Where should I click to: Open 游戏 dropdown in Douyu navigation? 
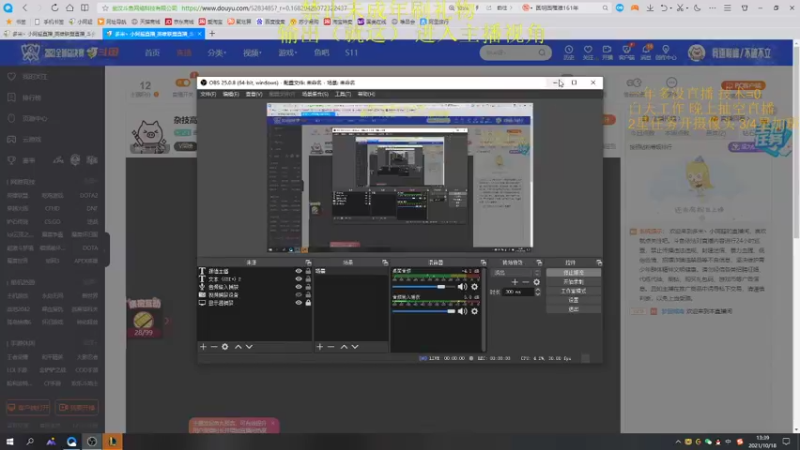coord(288,53)
